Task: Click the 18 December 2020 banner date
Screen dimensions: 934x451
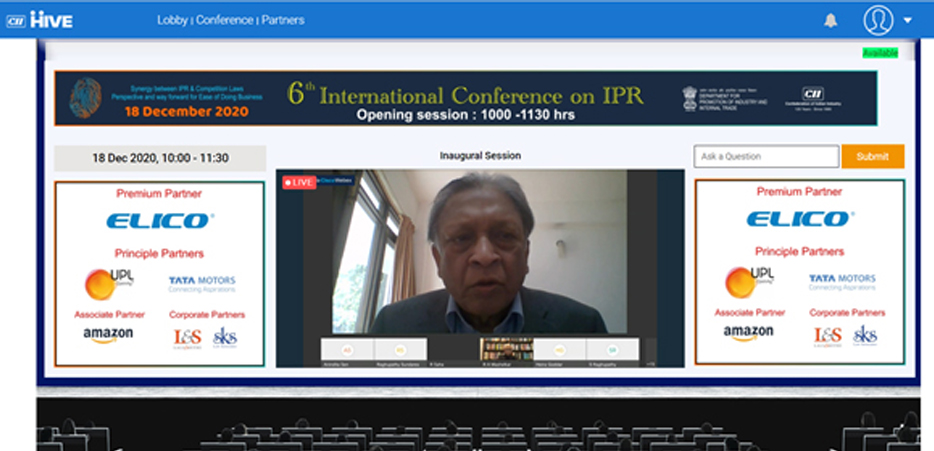Action: click(x=188, y=111)
